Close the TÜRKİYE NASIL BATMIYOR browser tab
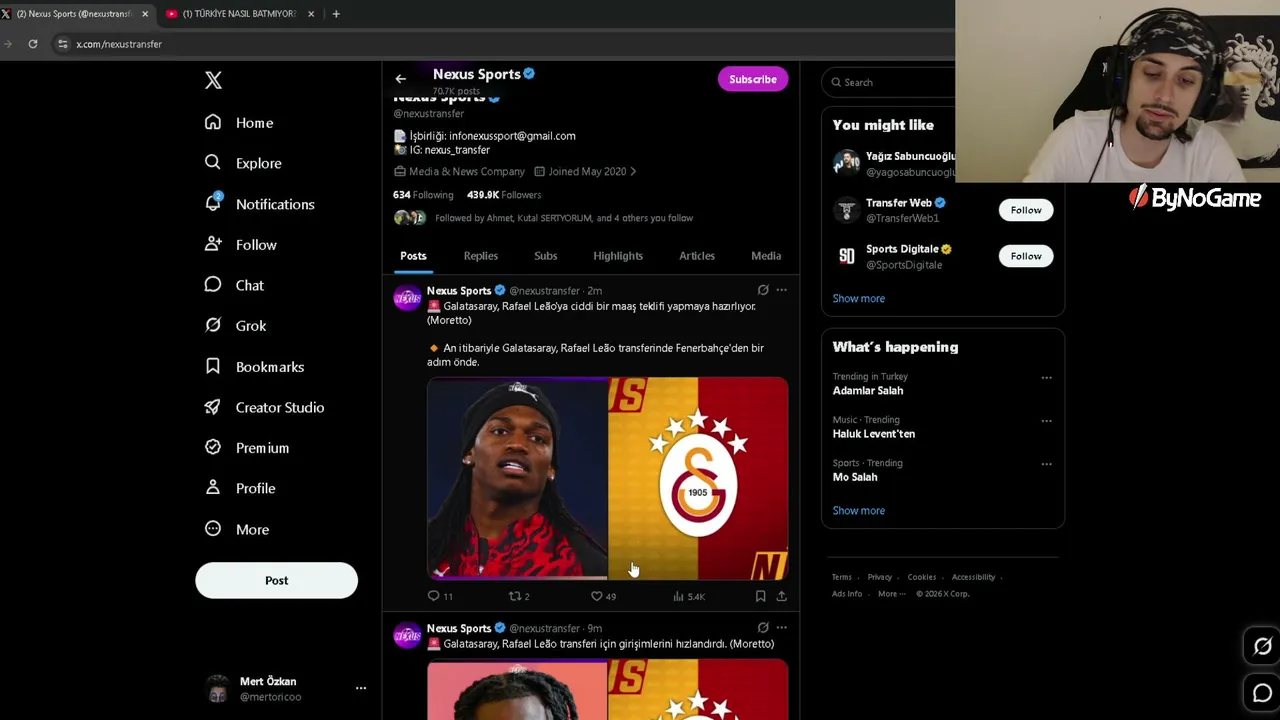 311,14
